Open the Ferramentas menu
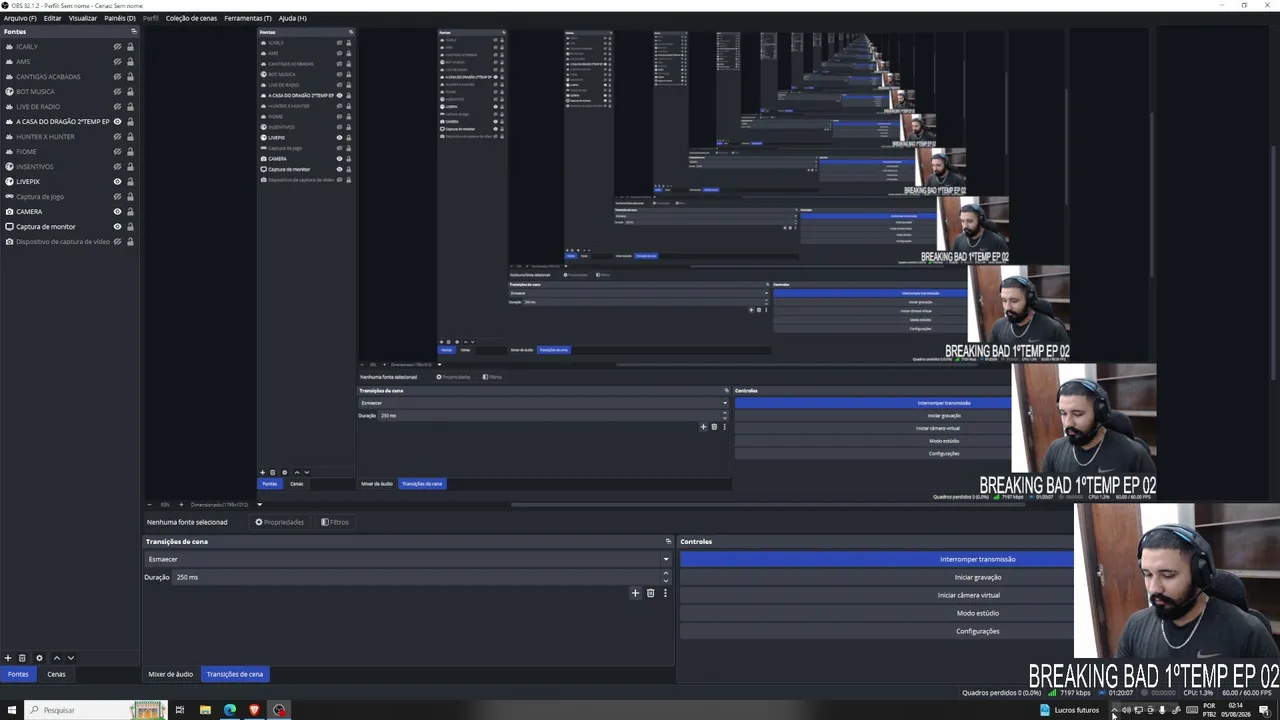 [248, 18]
